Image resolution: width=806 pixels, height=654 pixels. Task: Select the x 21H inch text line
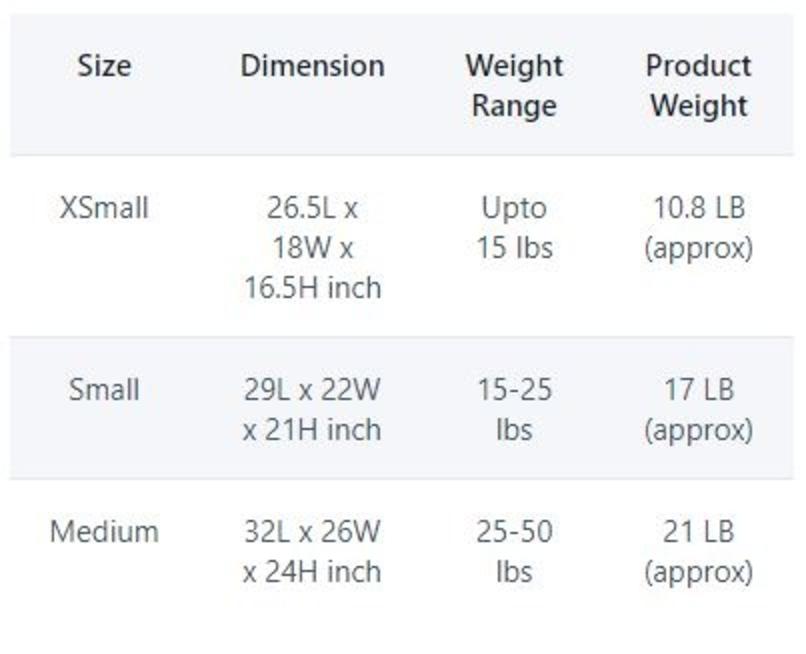pyautogui.click(x=312, y=430)
